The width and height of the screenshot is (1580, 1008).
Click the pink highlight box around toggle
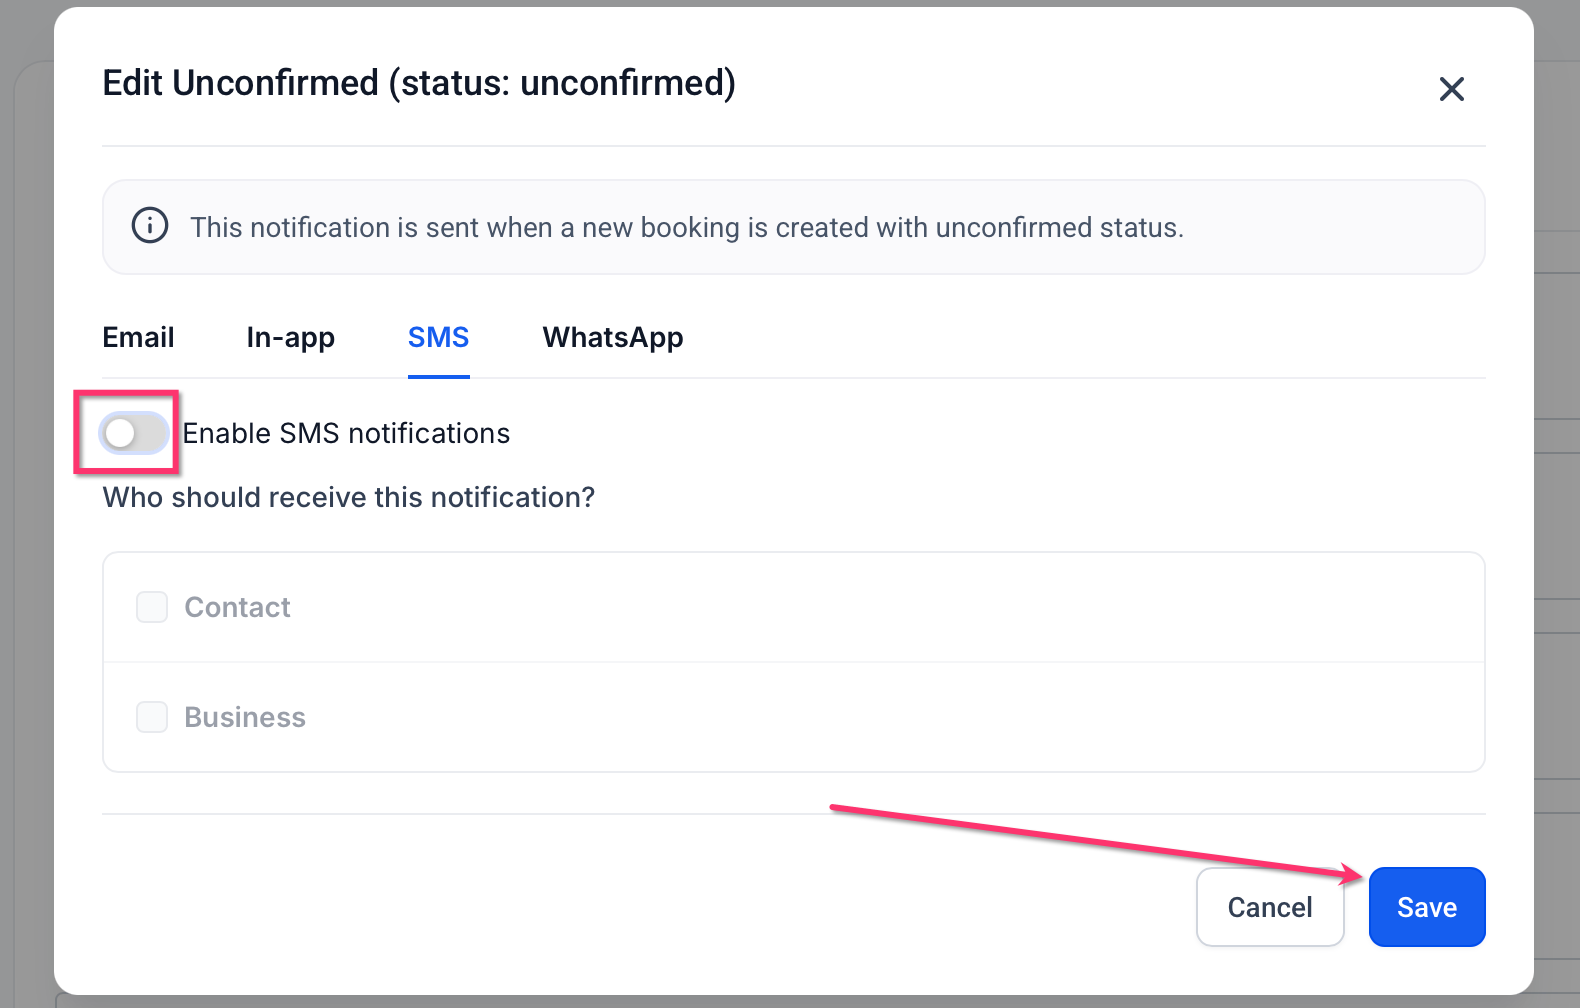click(127, 432)
